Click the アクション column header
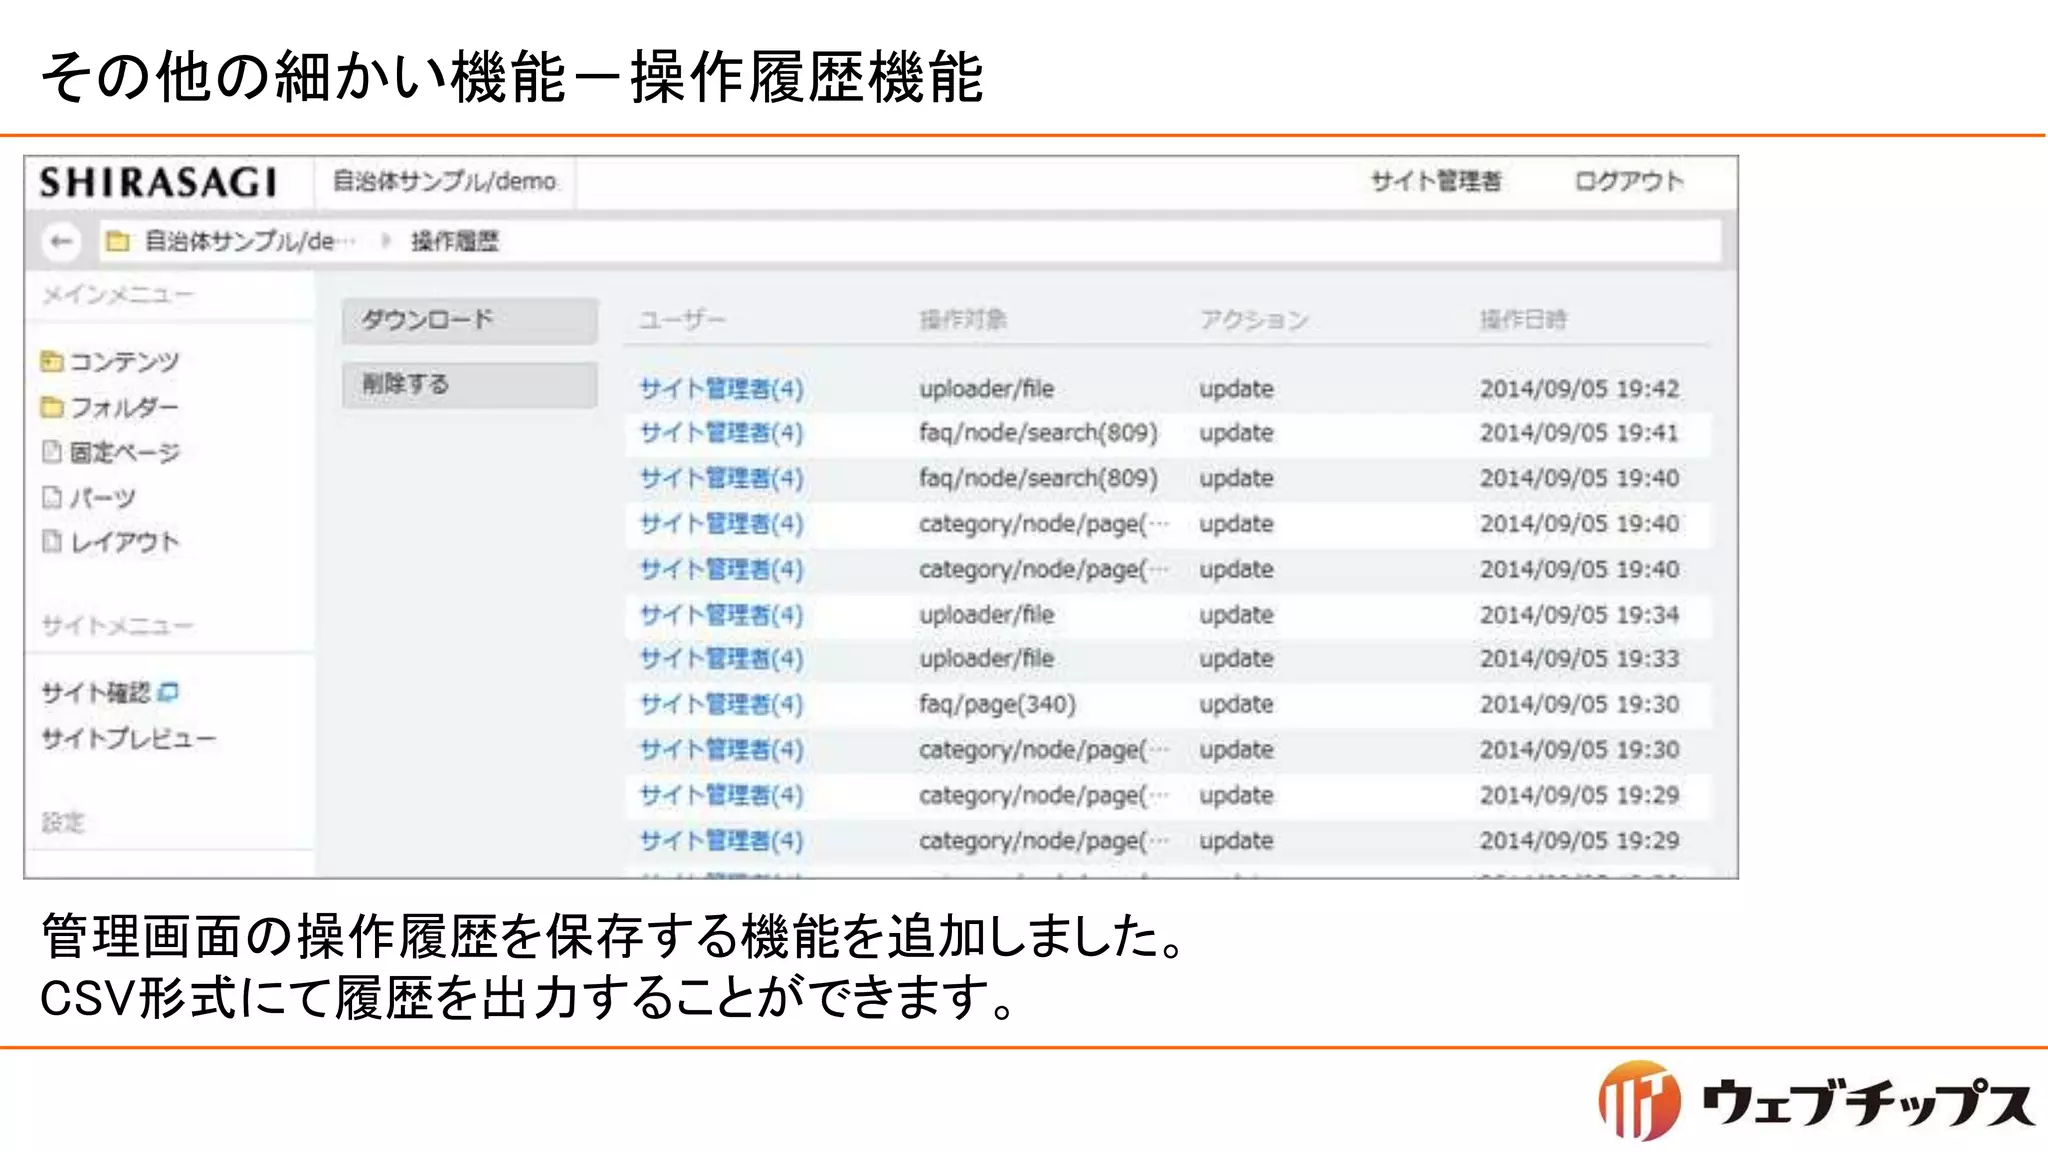 (1253, 320)
